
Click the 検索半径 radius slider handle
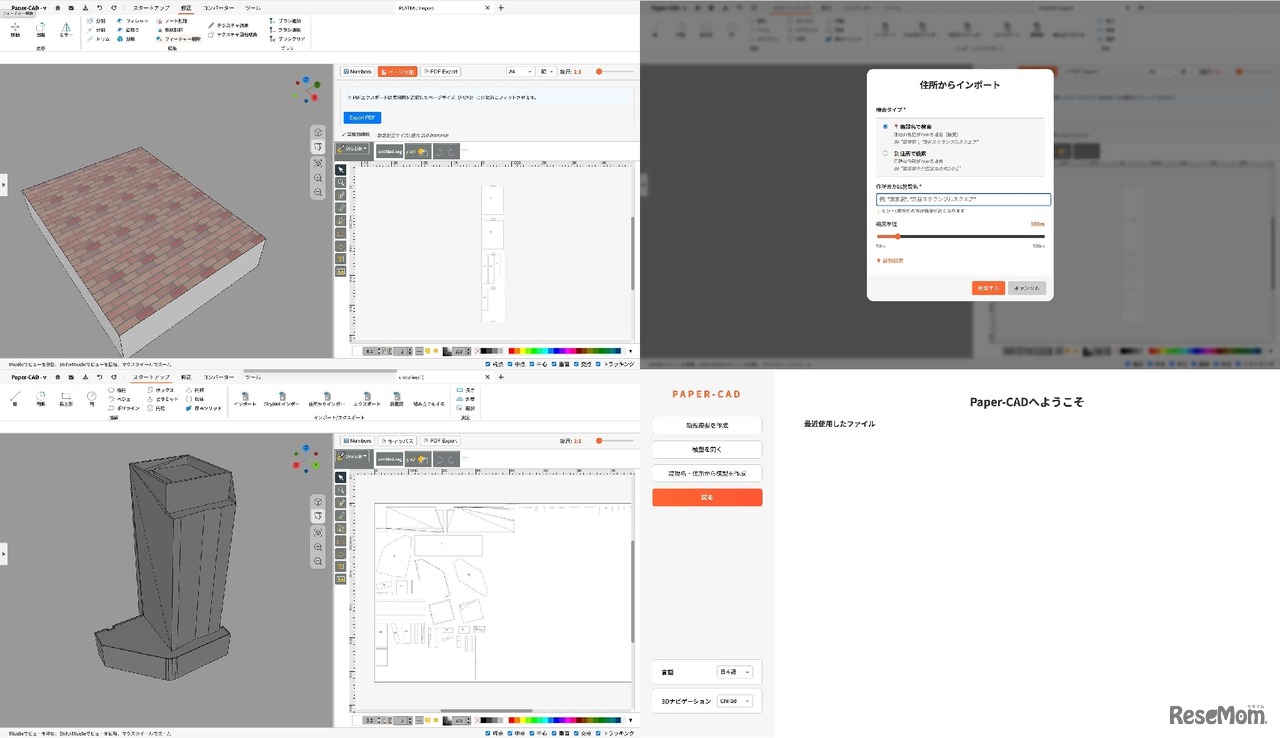coord(898,237)
